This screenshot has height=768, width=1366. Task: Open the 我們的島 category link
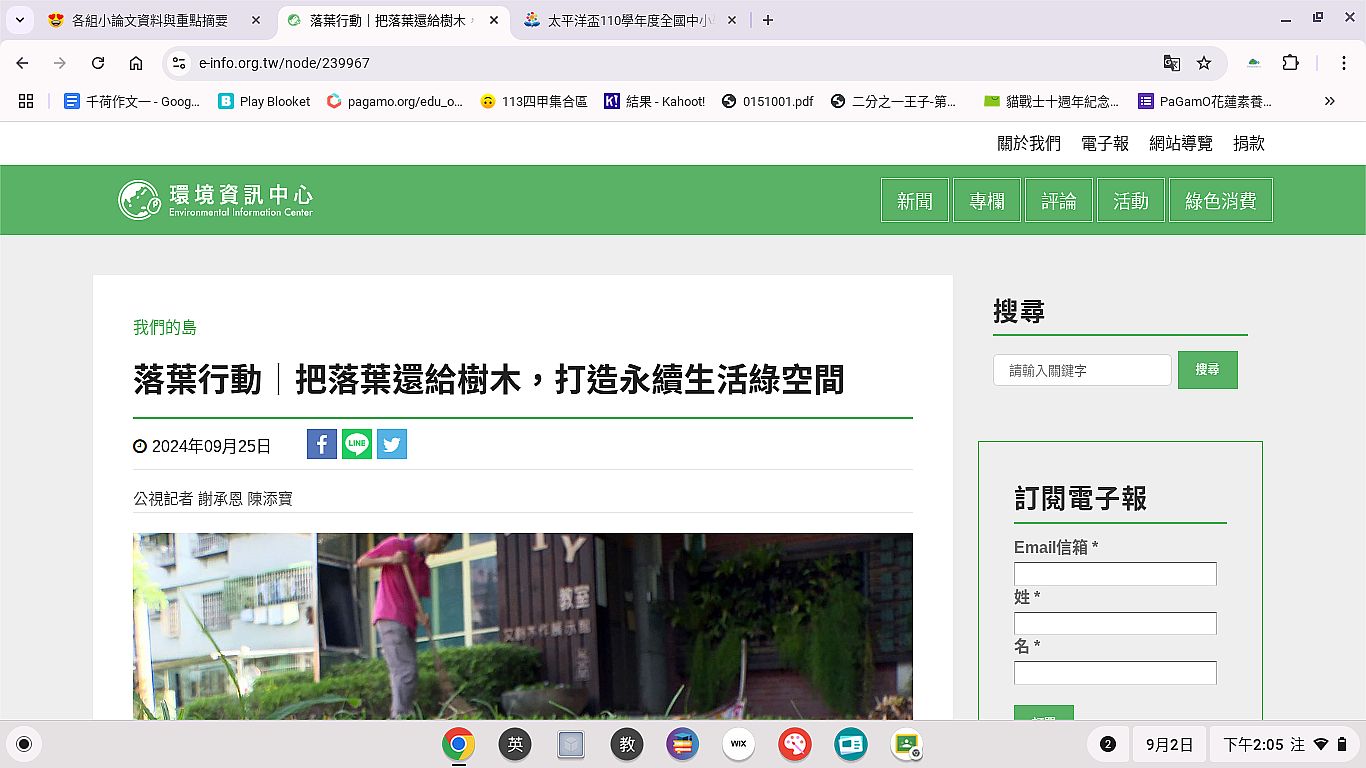pos(165,328)
